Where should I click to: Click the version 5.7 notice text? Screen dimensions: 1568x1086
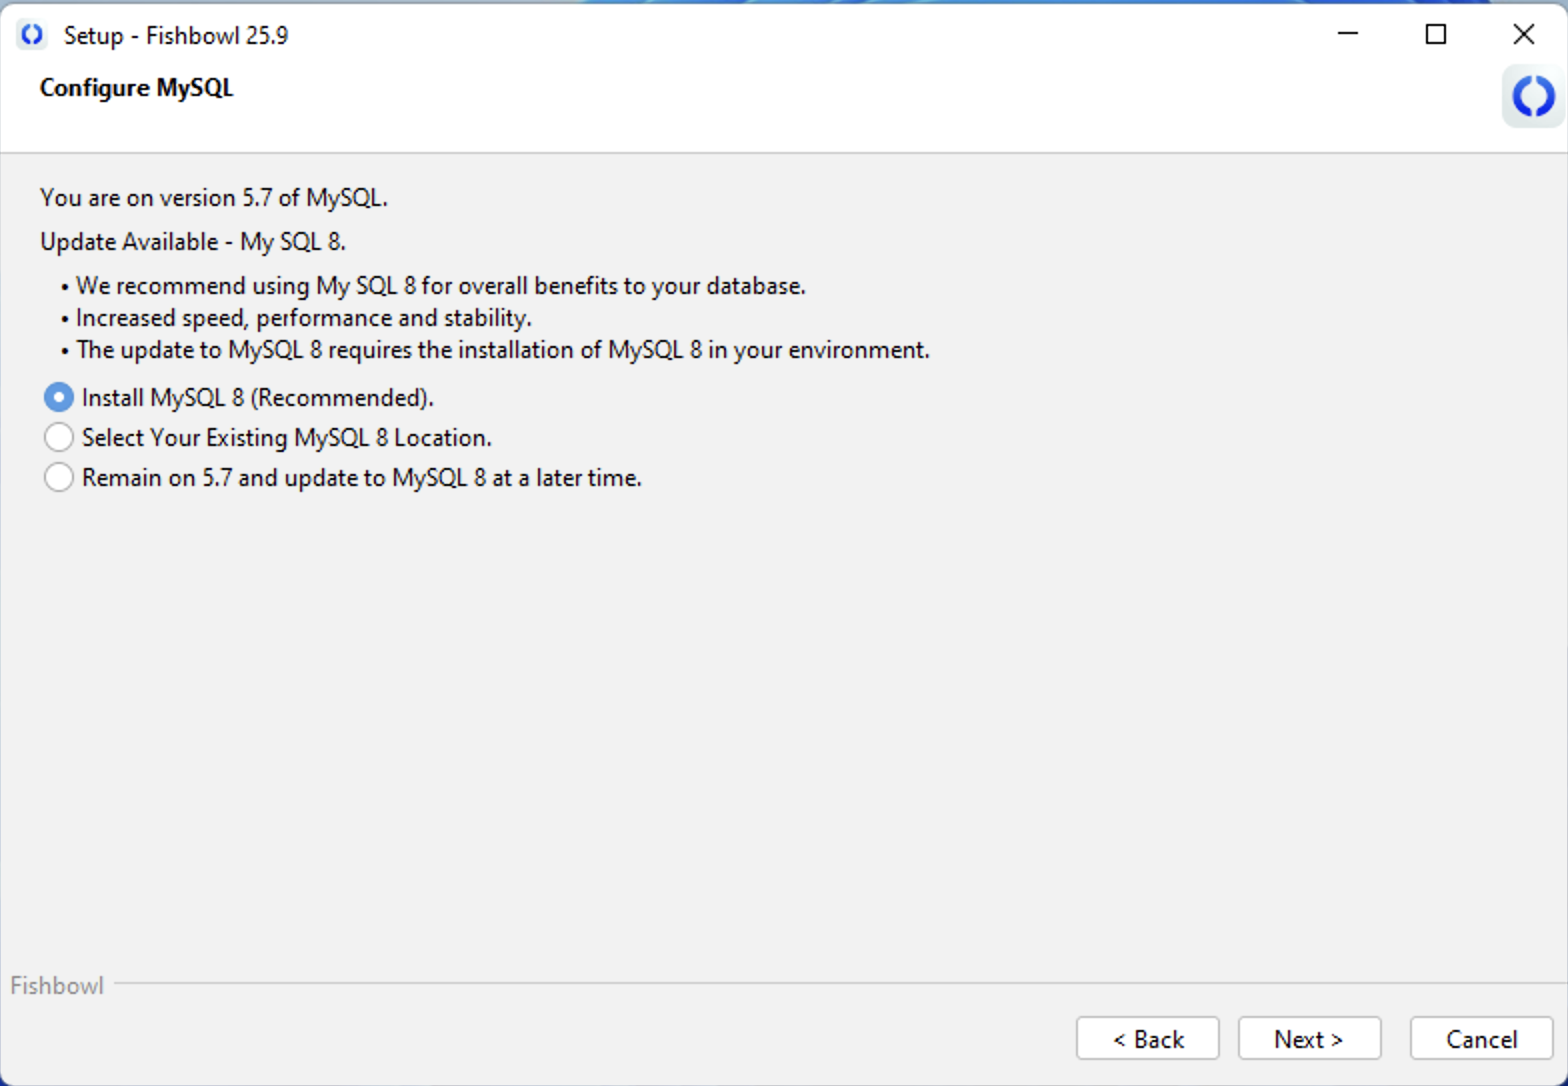point(213,197)
